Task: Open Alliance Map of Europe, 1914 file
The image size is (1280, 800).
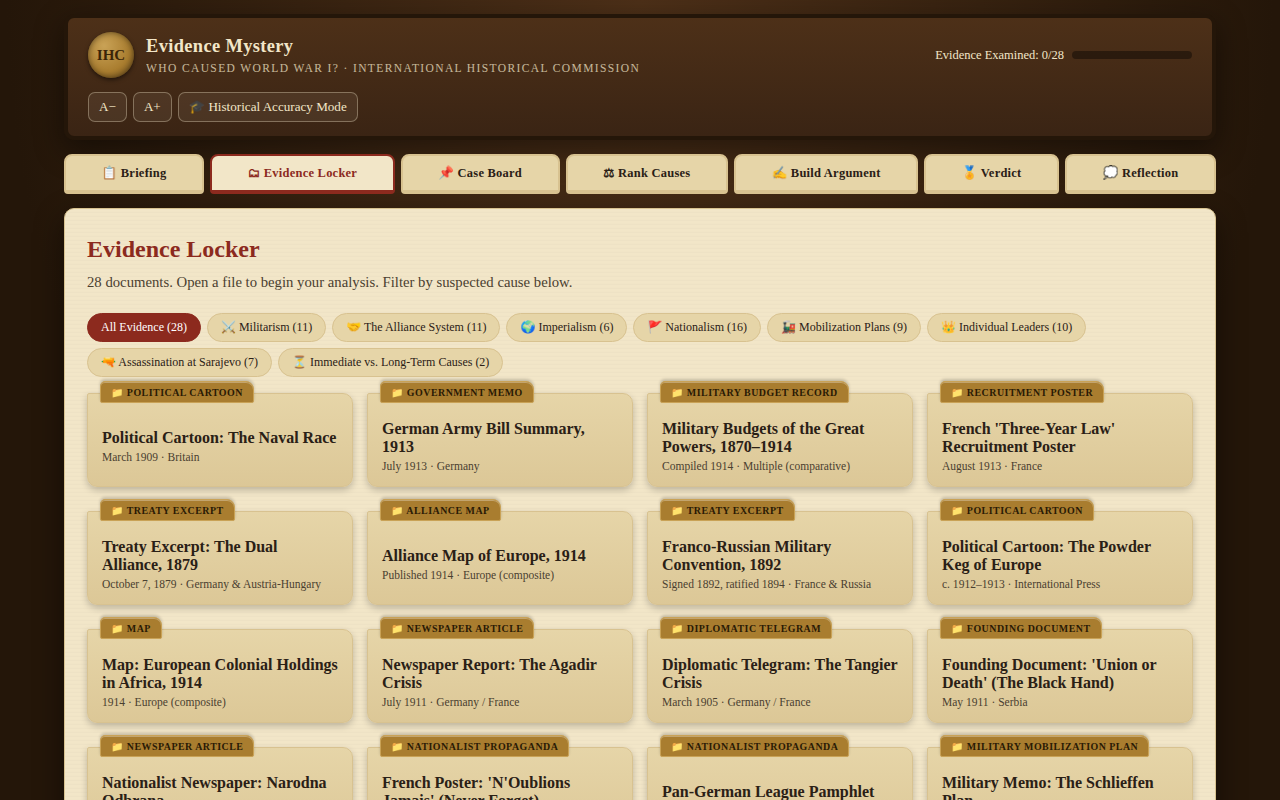Action: tap(500, 558)
